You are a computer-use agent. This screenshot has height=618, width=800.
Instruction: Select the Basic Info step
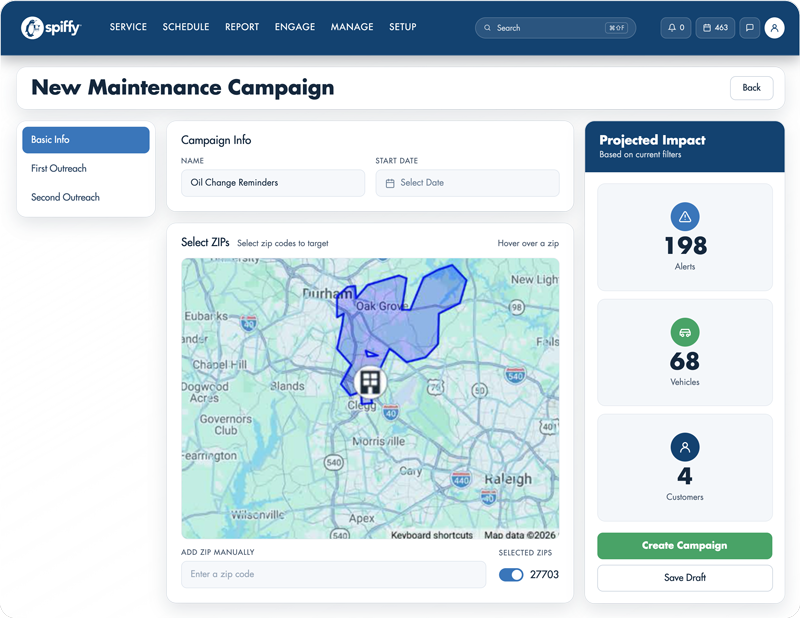click(86, 140)
